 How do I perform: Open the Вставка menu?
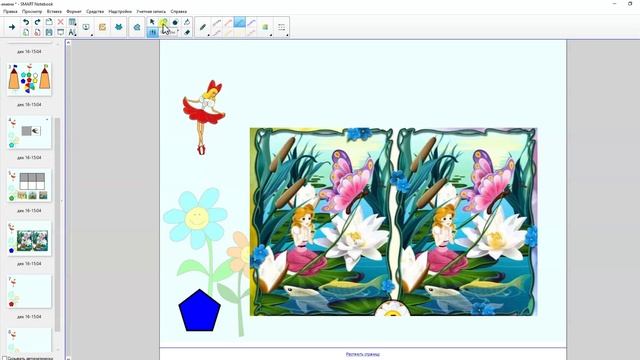(54, 11)
